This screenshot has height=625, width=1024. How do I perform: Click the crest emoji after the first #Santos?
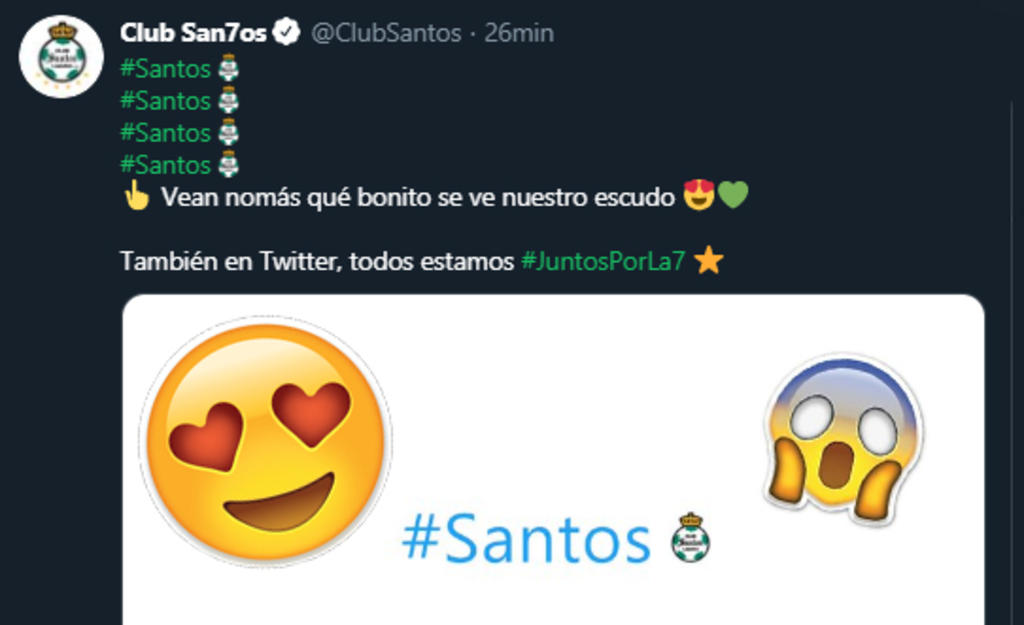(228, 69)
